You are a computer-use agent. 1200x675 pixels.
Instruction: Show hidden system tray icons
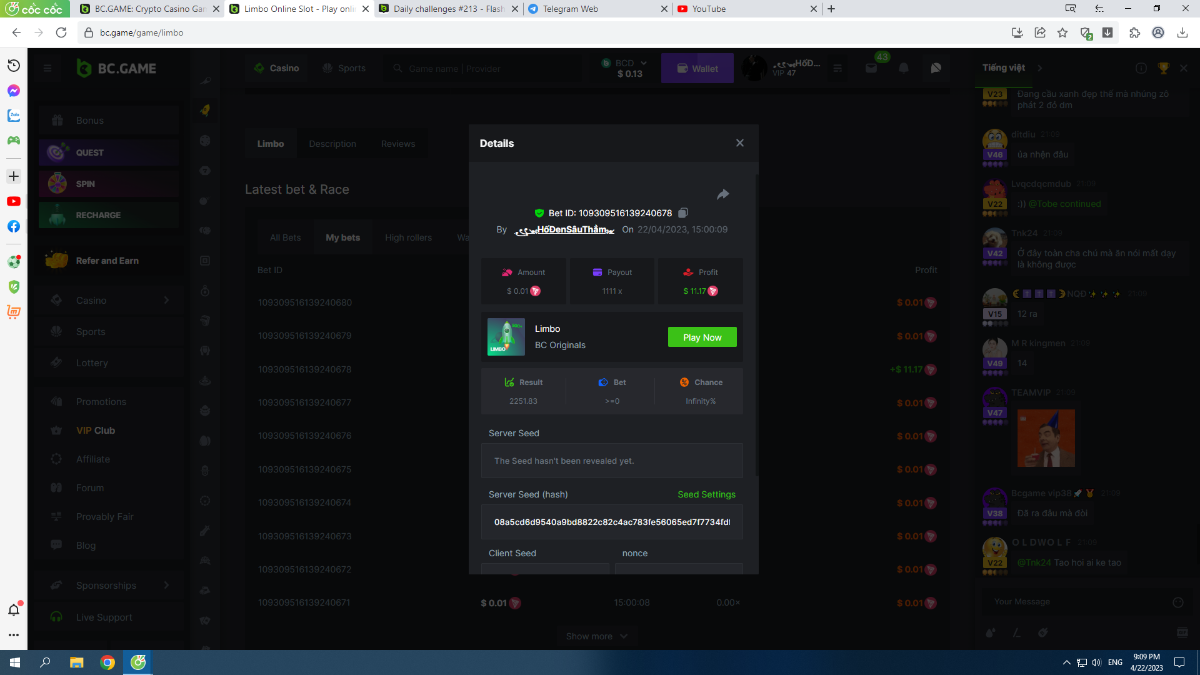[x=1065, y=662]
